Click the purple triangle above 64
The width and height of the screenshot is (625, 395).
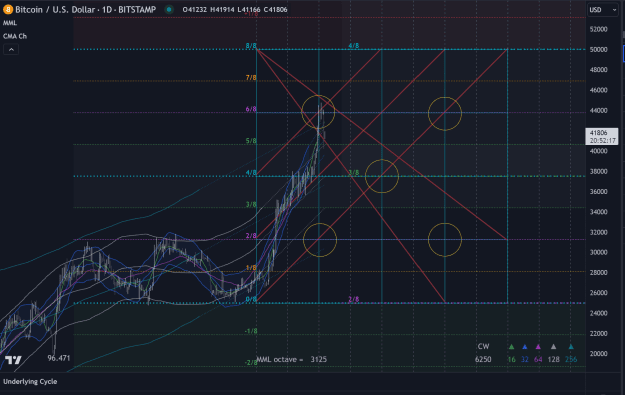[x=538, y=346]
